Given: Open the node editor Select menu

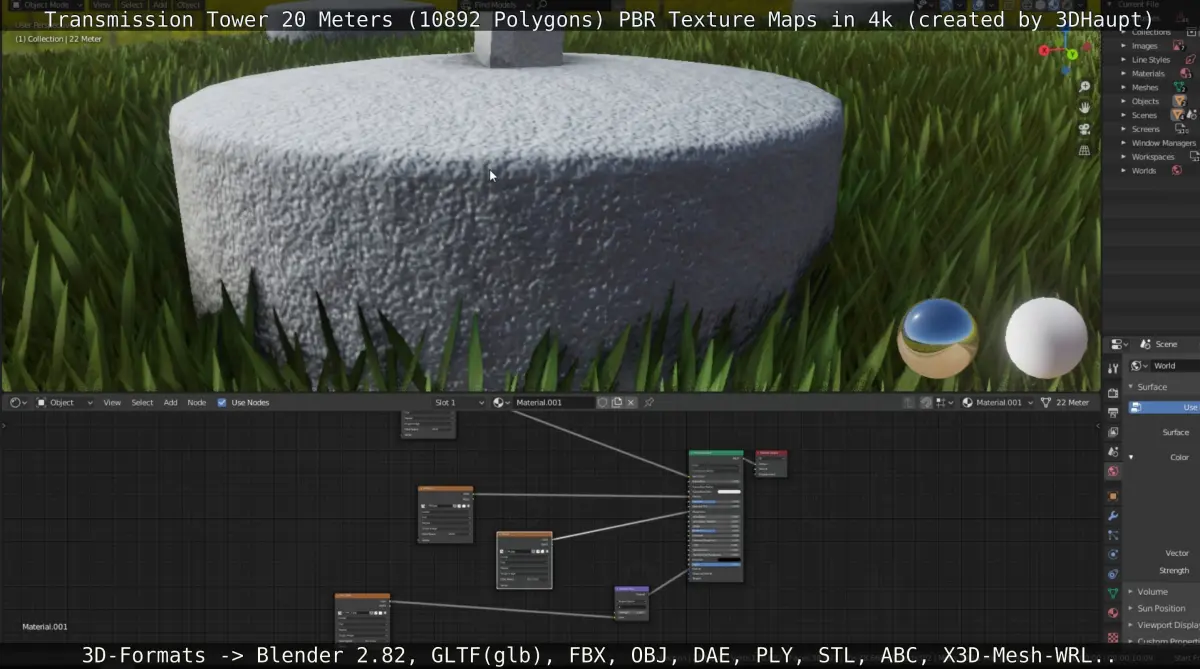Looking at the screenshot, I should (x=142, y=402).
